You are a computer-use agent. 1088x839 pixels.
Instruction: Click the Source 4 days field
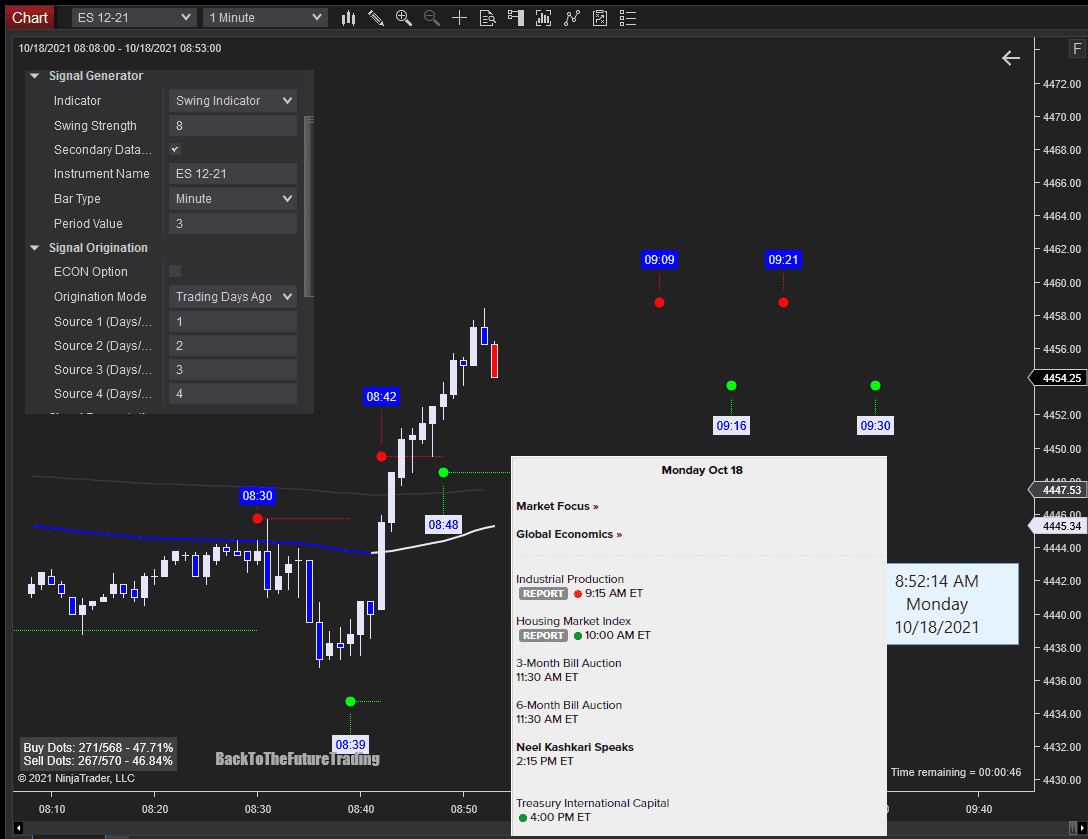[x=233, y=393]
